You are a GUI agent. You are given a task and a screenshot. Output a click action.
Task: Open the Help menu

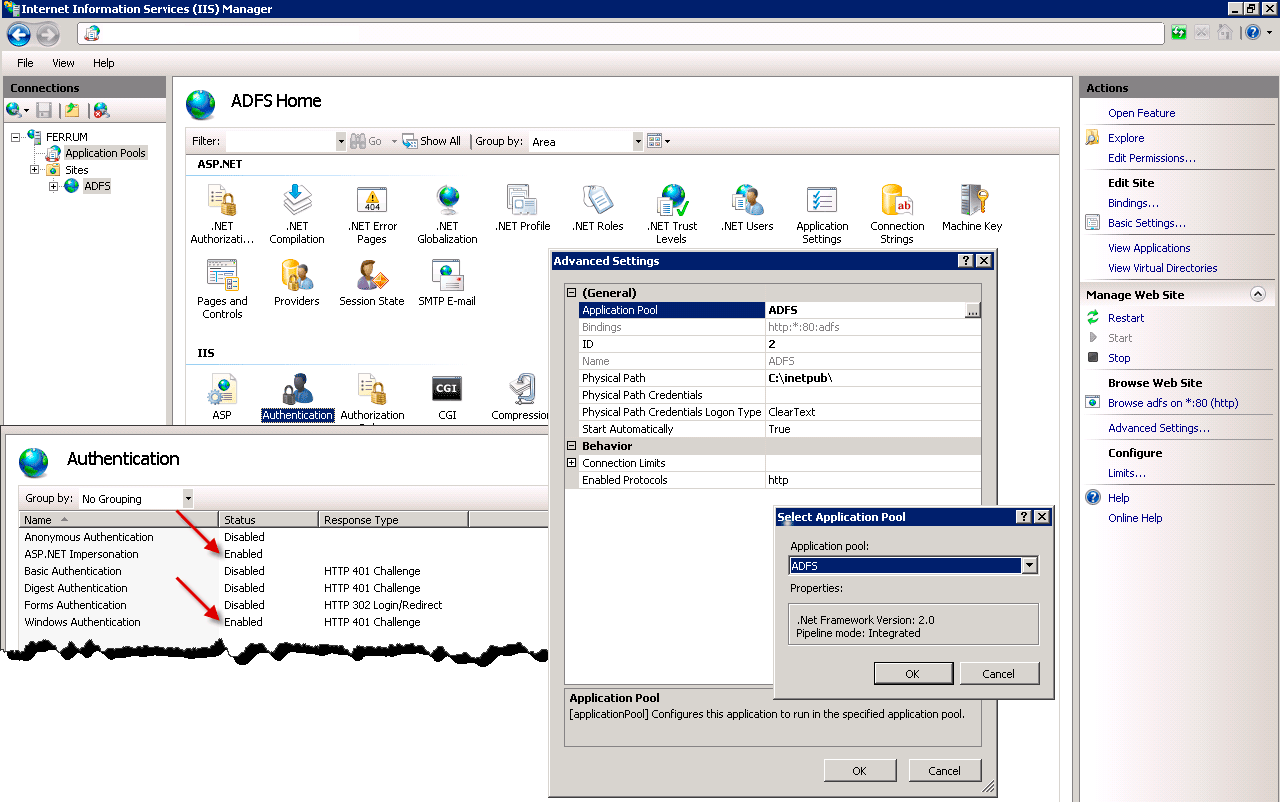click(104, 63)
